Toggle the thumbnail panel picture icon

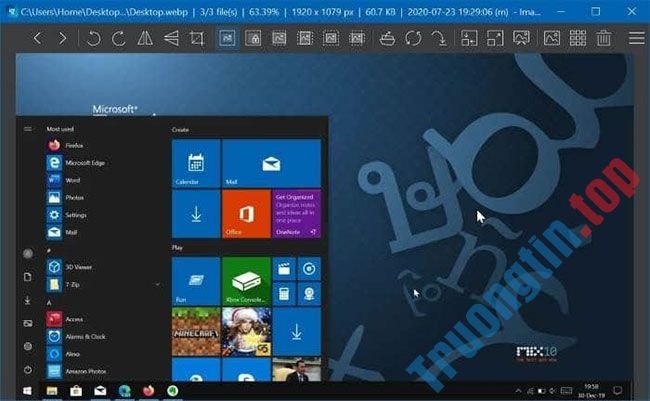coord(552,39)
